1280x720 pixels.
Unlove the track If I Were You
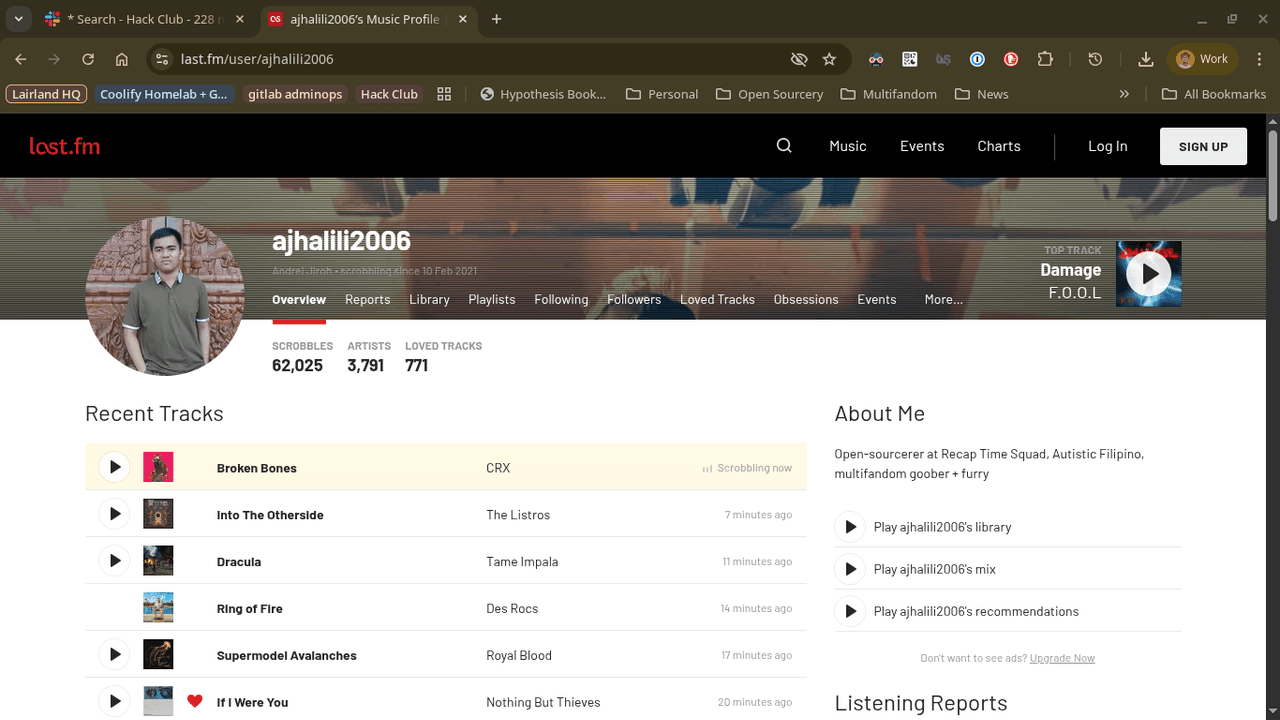[x=195, y=701]
